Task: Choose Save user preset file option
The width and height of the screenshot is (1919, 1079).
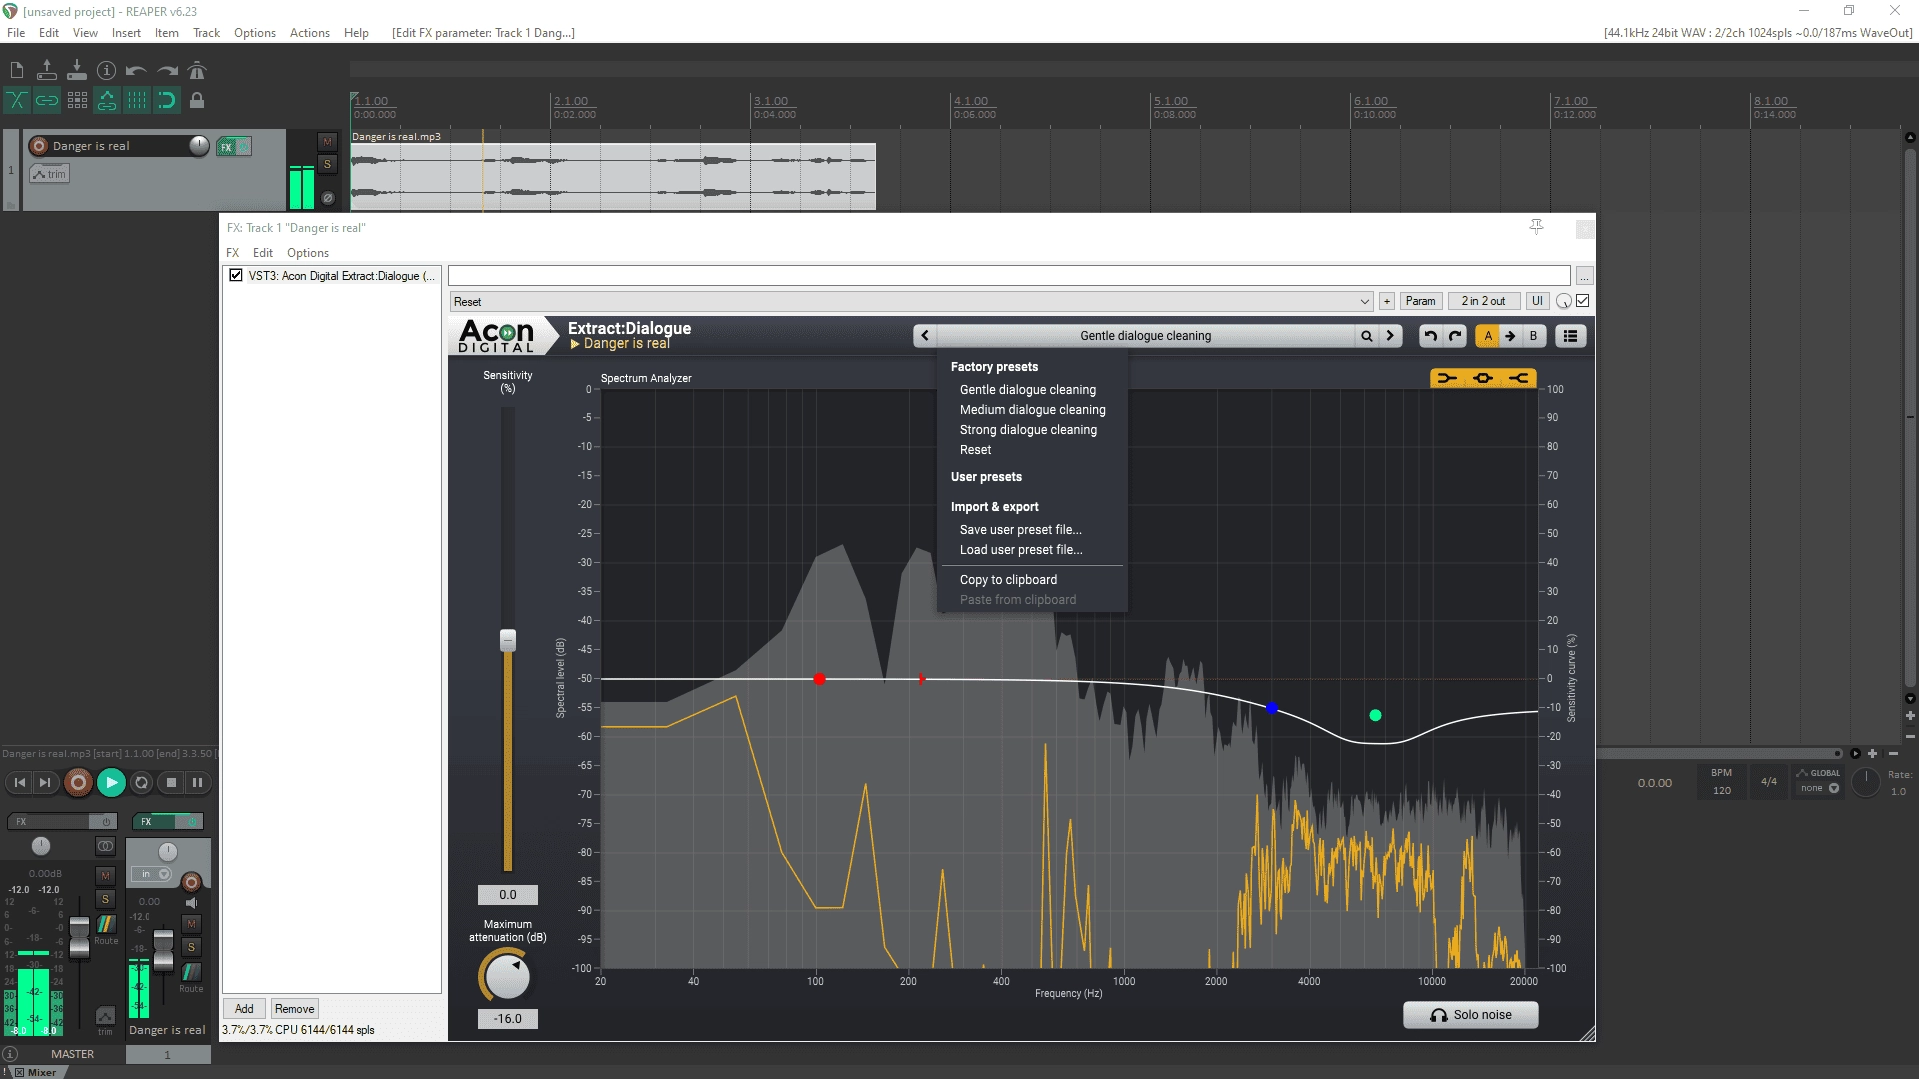Action: point(1020,530)
